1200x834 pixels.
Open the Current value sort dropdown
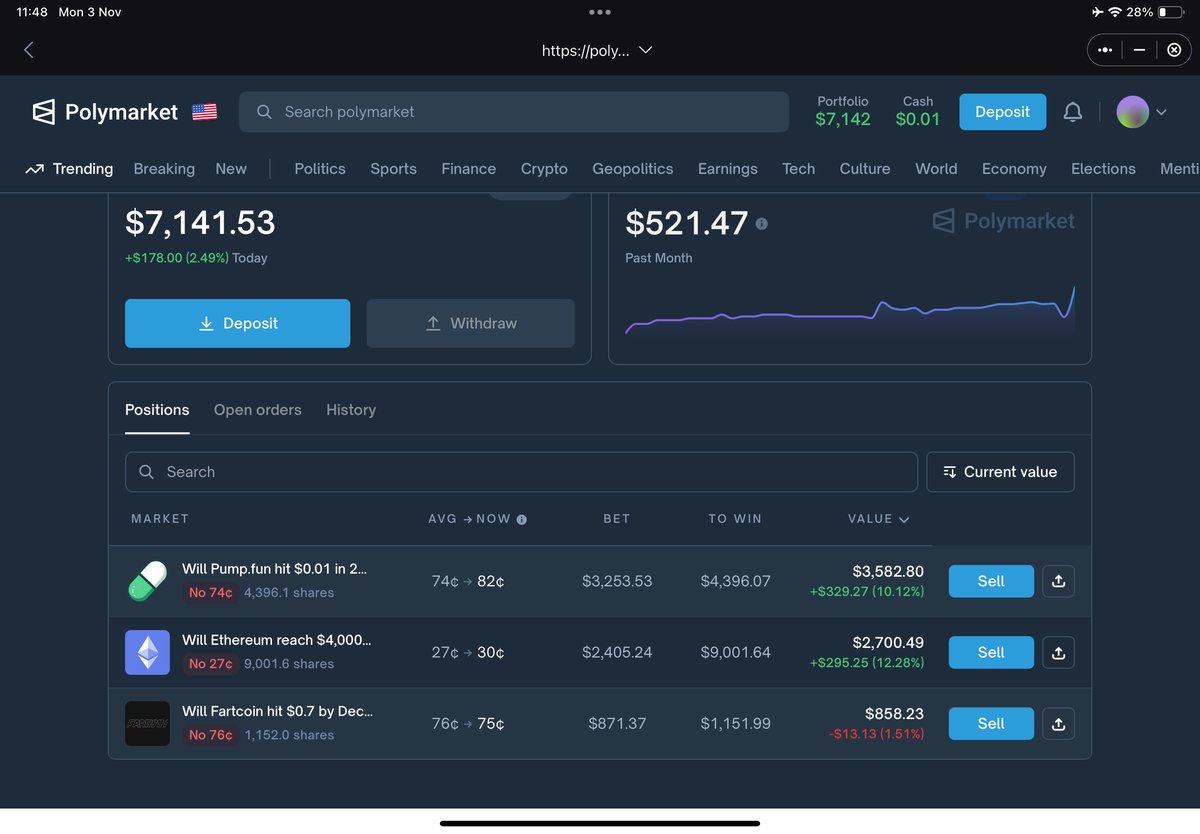(x=1000, y=472)
